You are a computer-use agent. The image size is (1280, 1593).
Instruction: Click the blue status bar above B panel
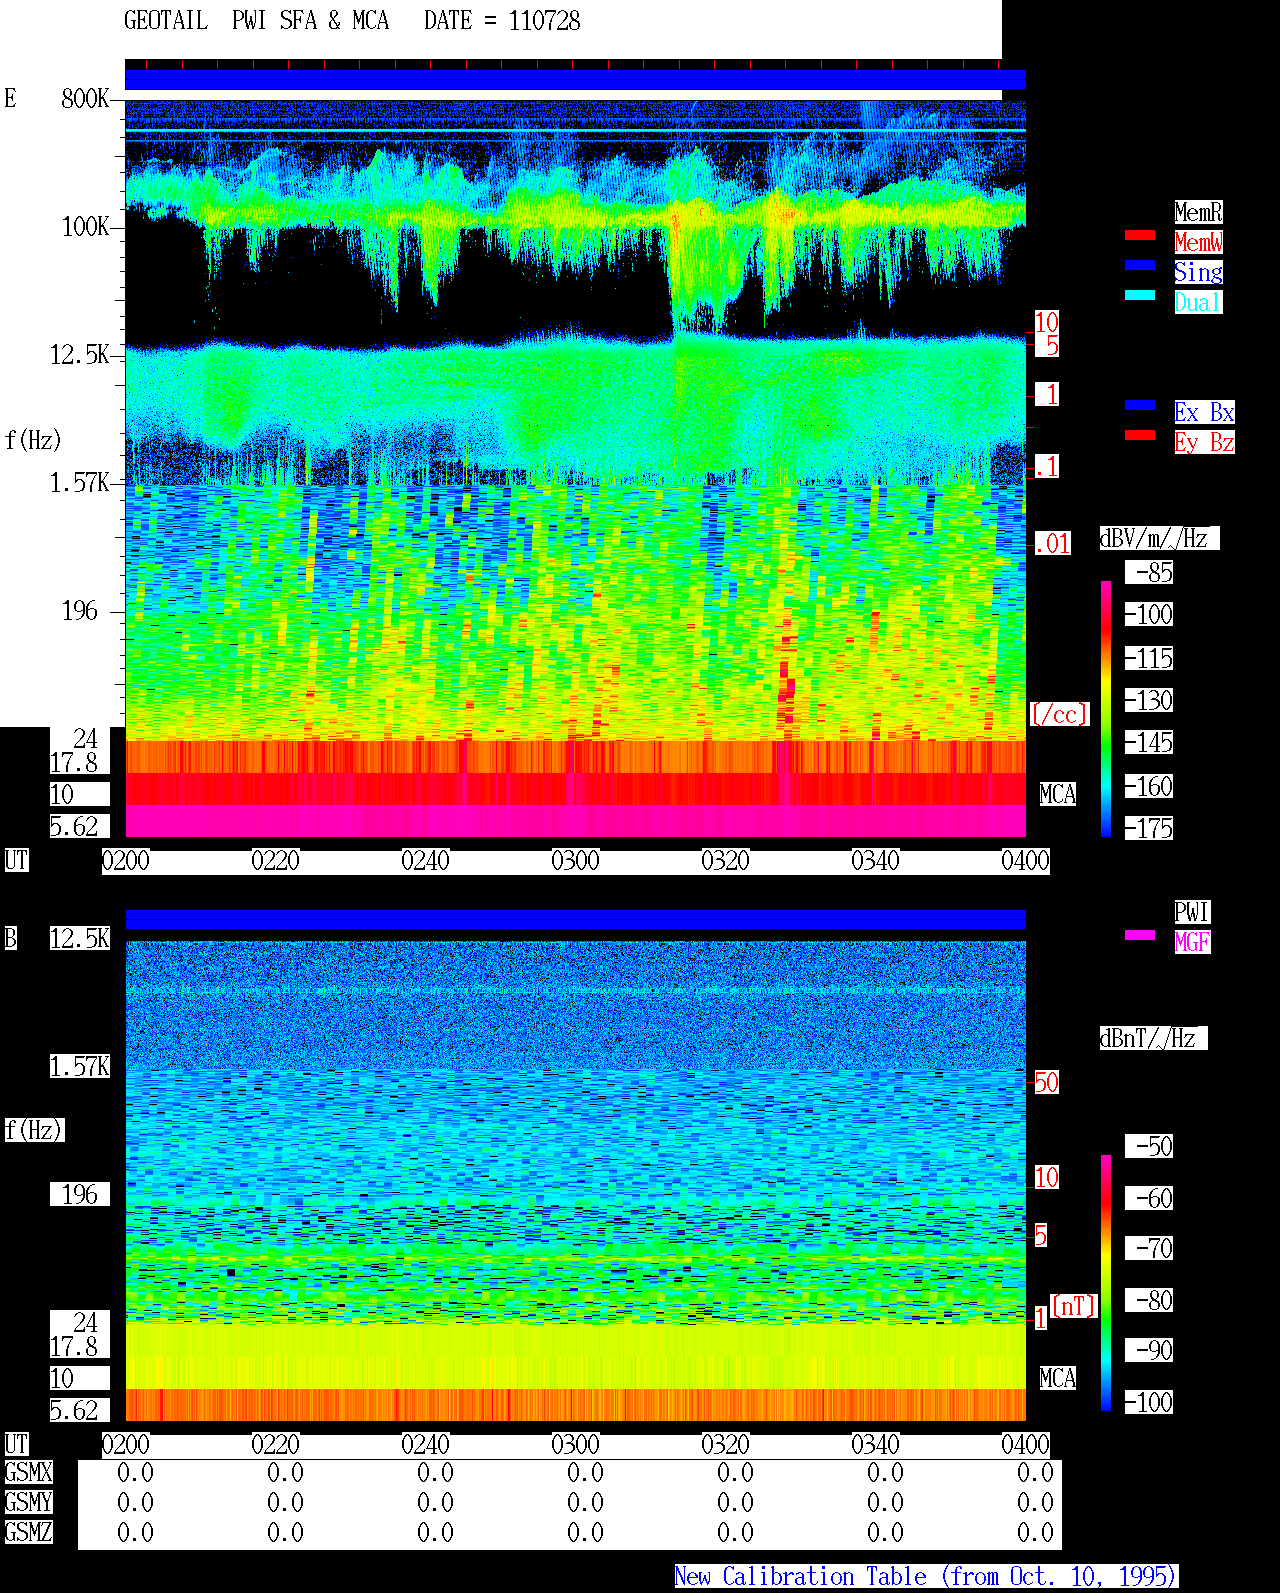[x=575, y=919]
